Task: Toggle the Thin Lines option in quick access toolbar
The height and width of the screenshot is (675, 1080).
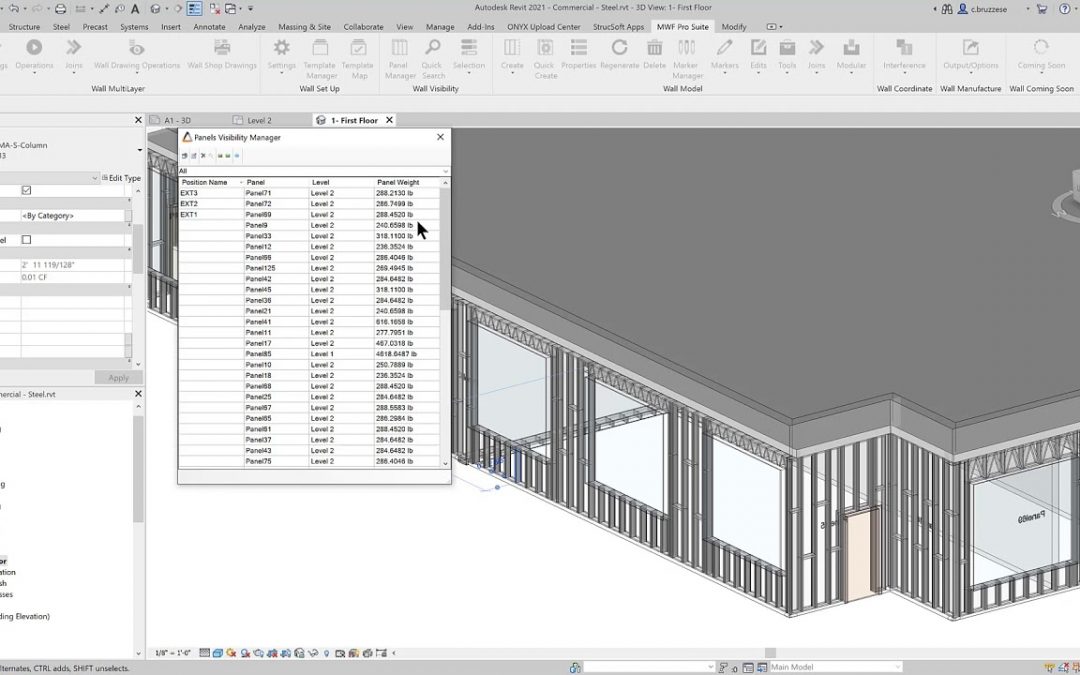Action: (194, 8)
